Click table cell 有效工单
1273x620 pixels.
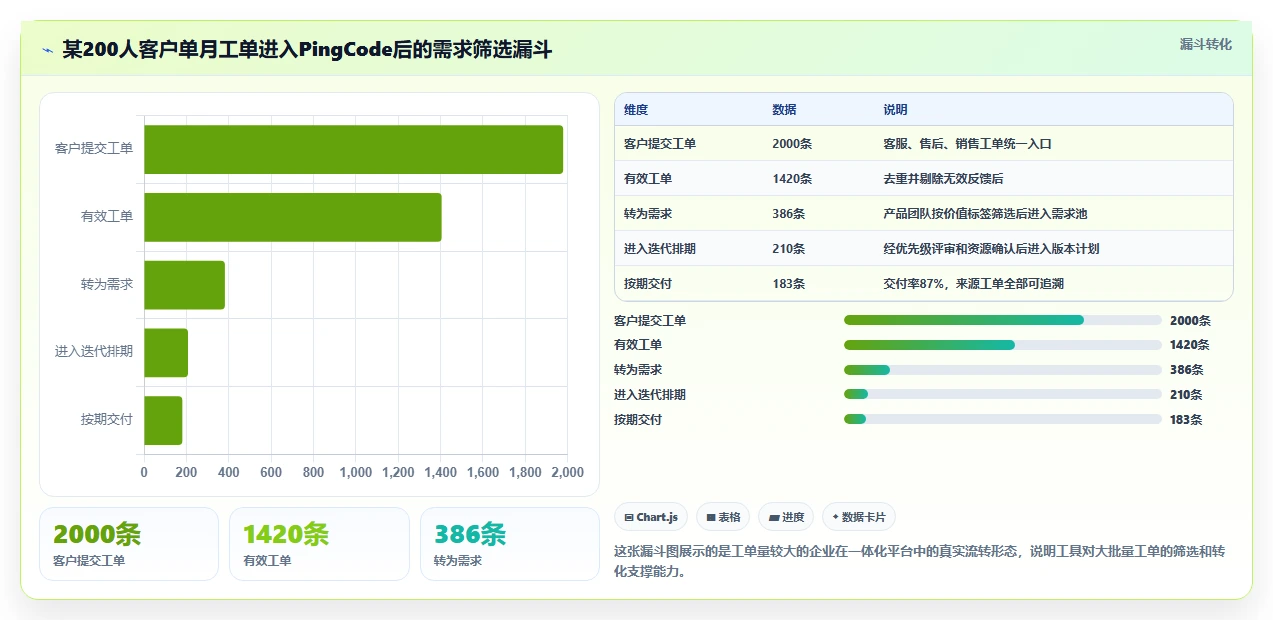click(648, 179)
